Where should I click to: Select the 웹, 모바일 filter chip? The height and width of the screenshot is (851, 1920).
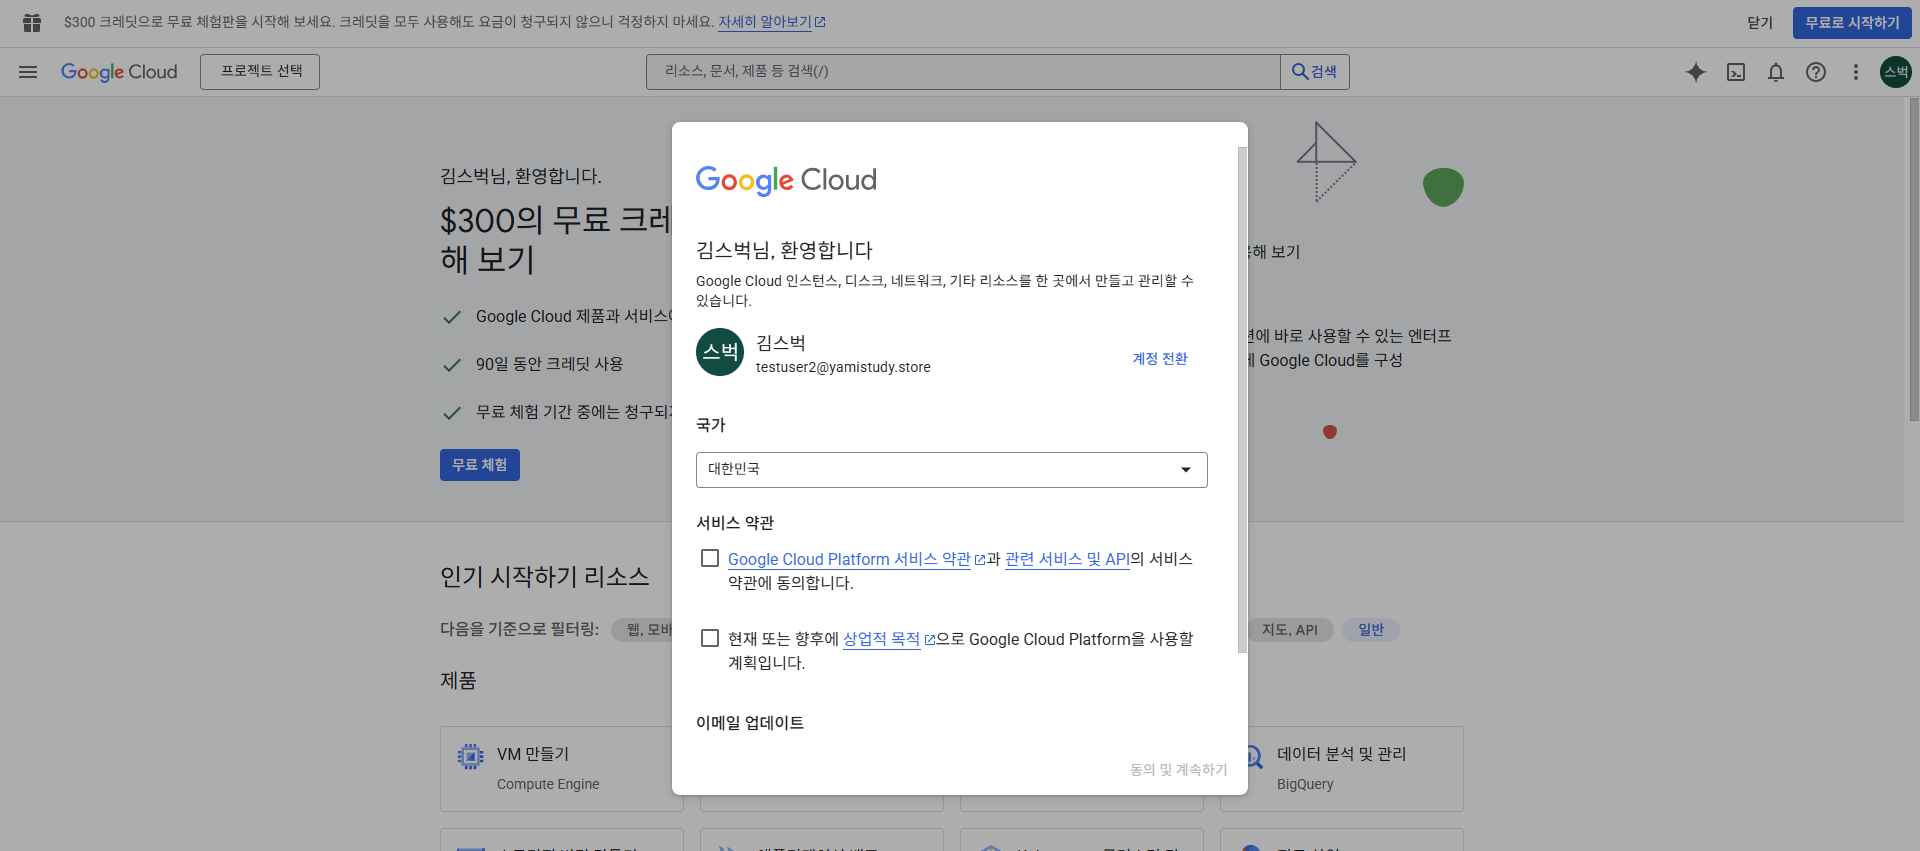click(642, 630)
